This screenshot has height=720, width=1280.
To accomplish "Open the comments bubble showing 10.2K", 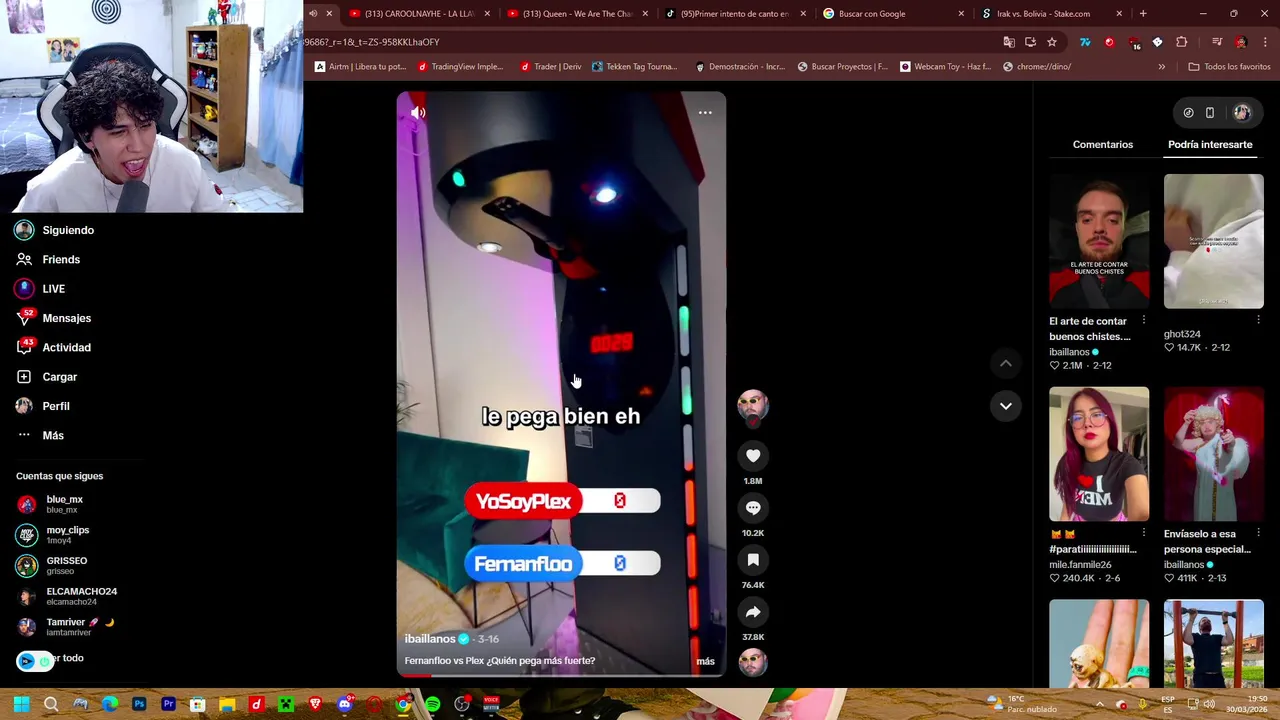I will coord(753,508).
